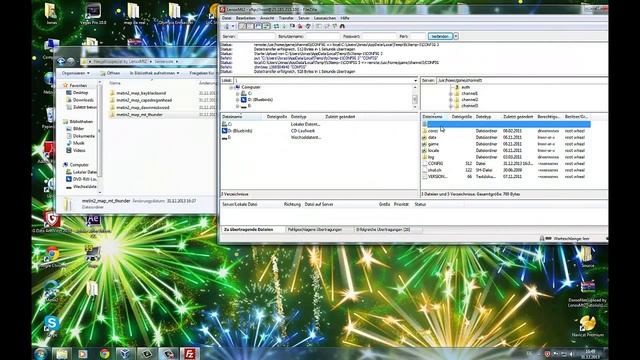Toggle local directory tree display
The image size is (640, 360).
250,26
